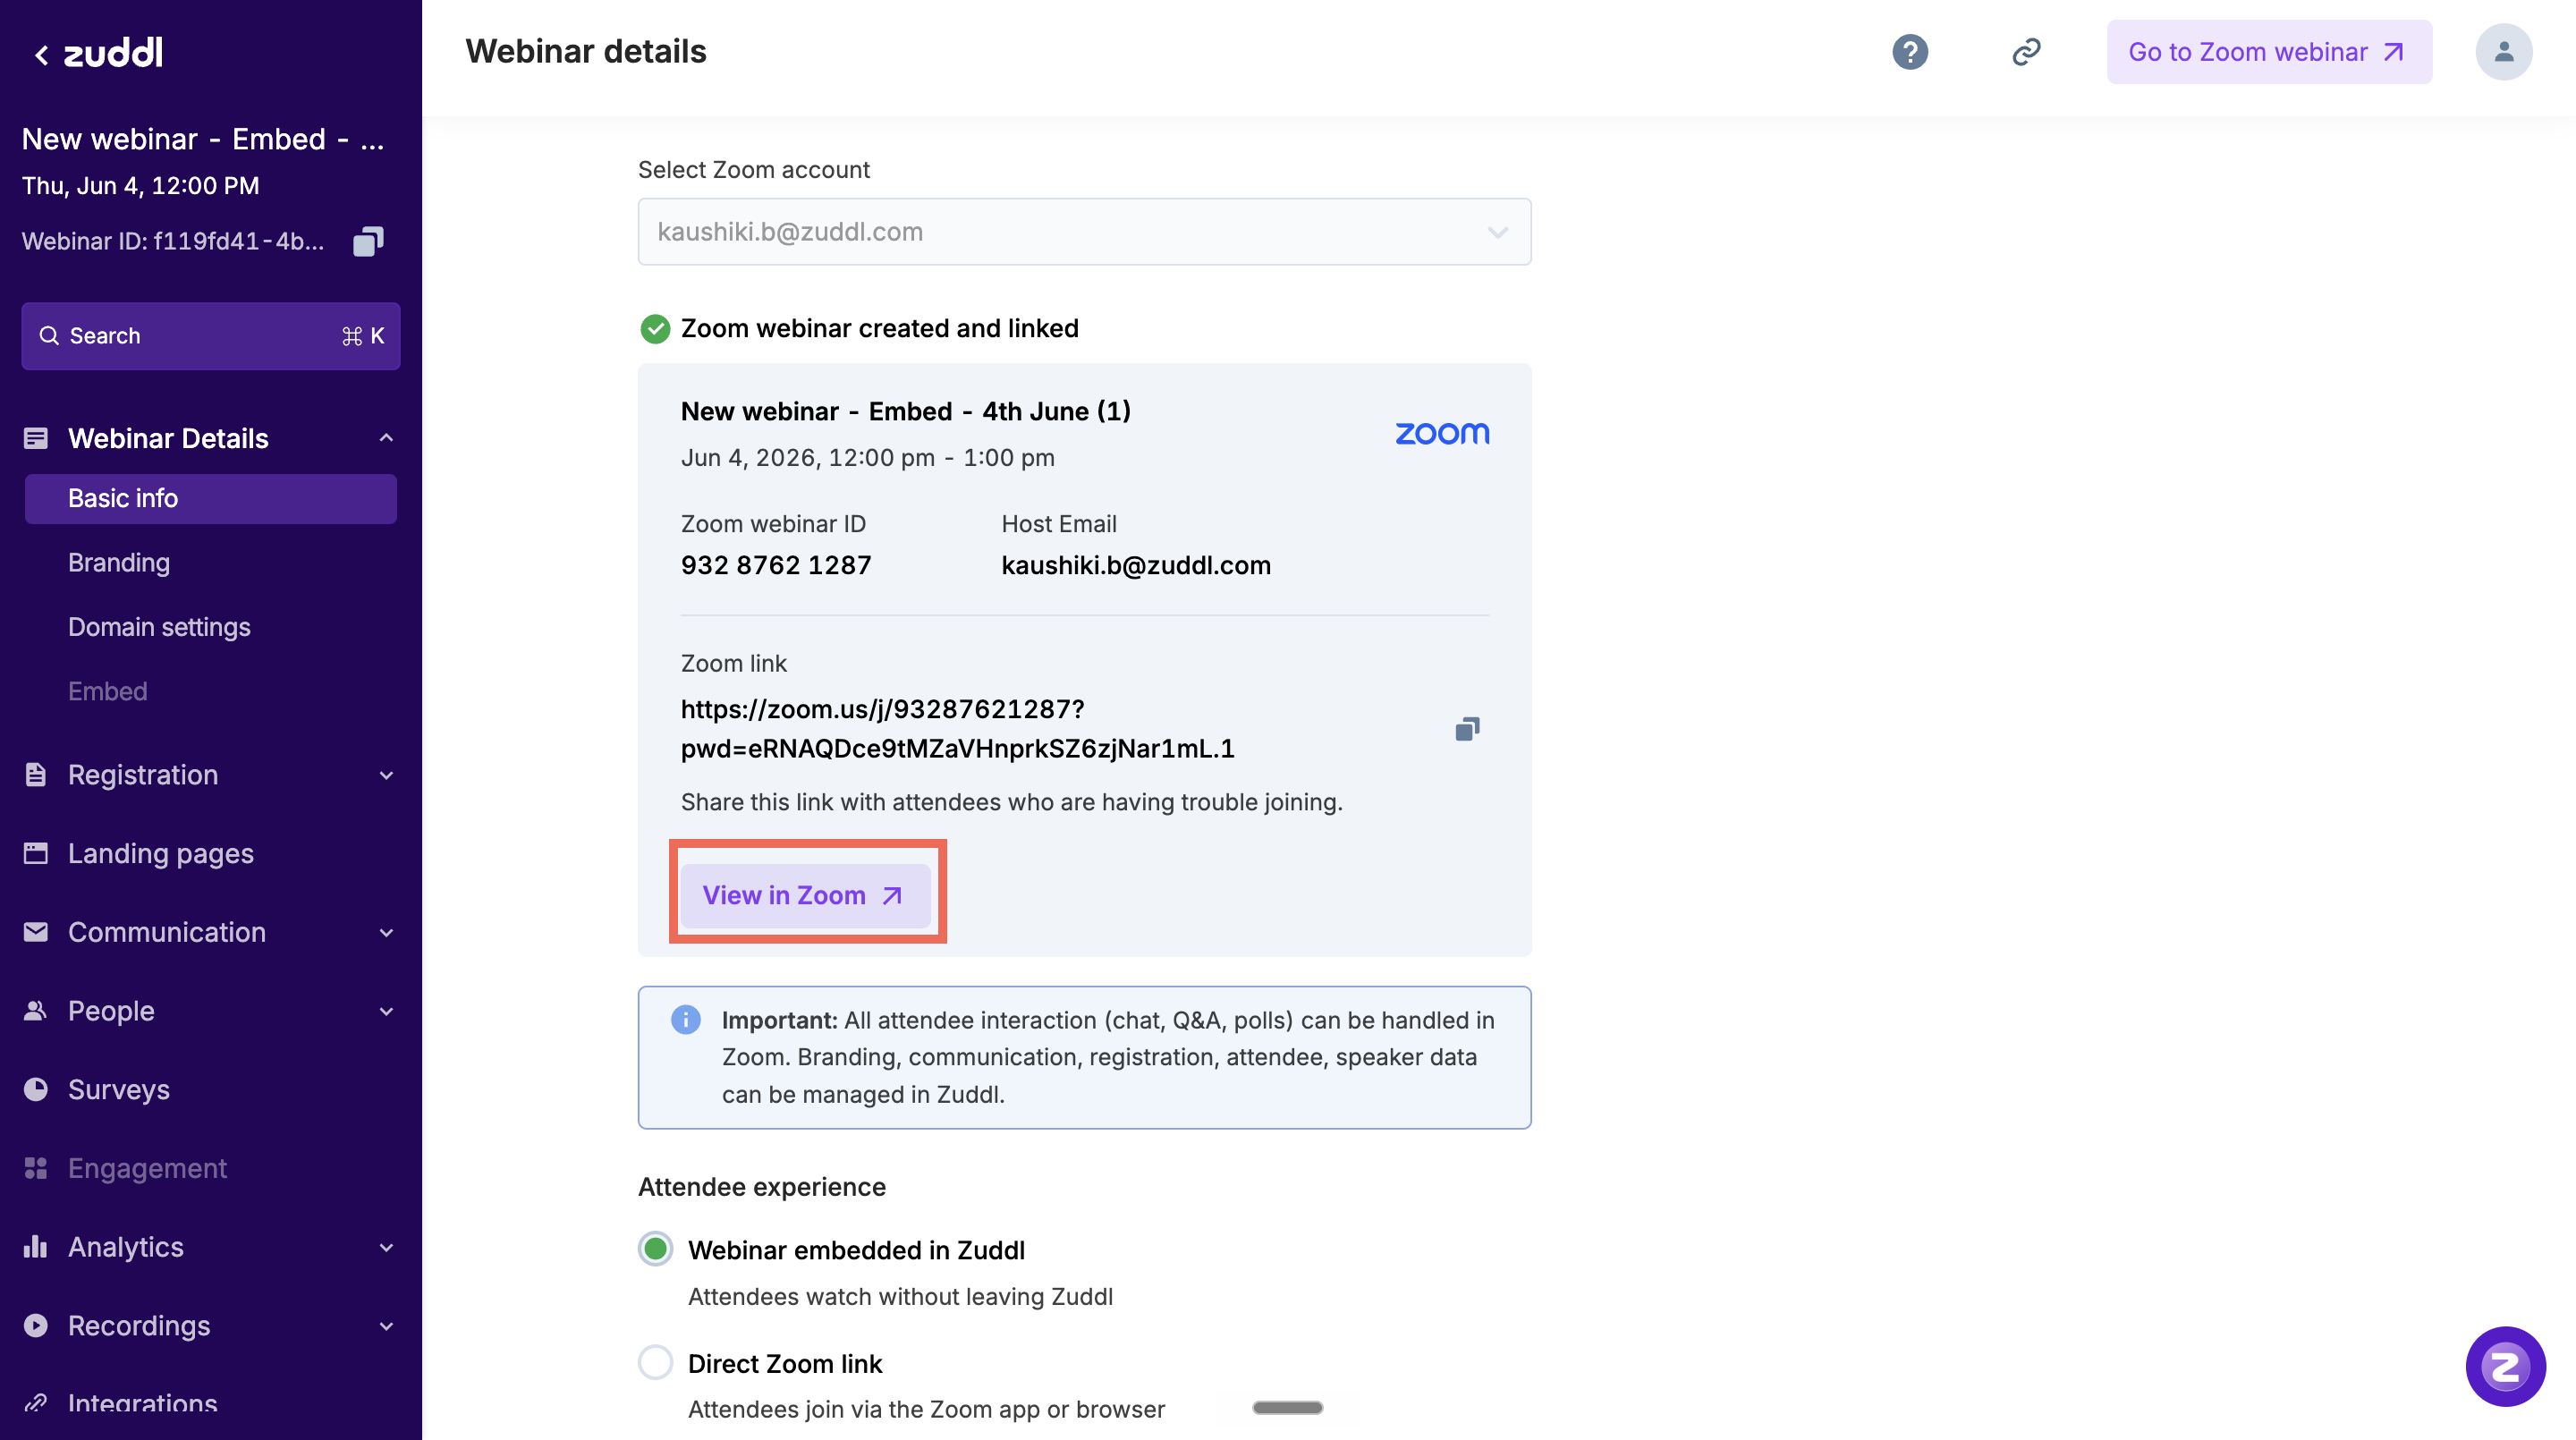Click the People group icon

pos(36,1011)
